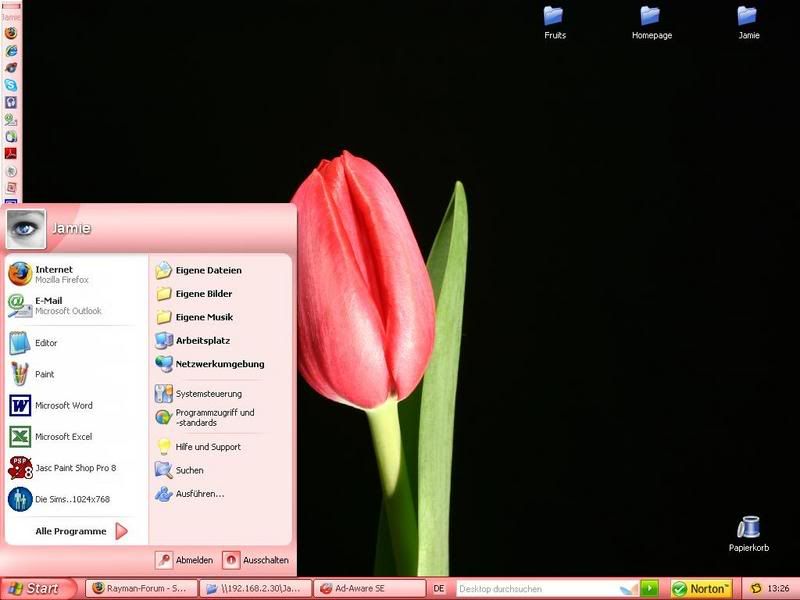Viewport: 800px width, 600px height.
Task: Open the Norton dropdown in the taskbar
Action: click(x=701, y=589)
